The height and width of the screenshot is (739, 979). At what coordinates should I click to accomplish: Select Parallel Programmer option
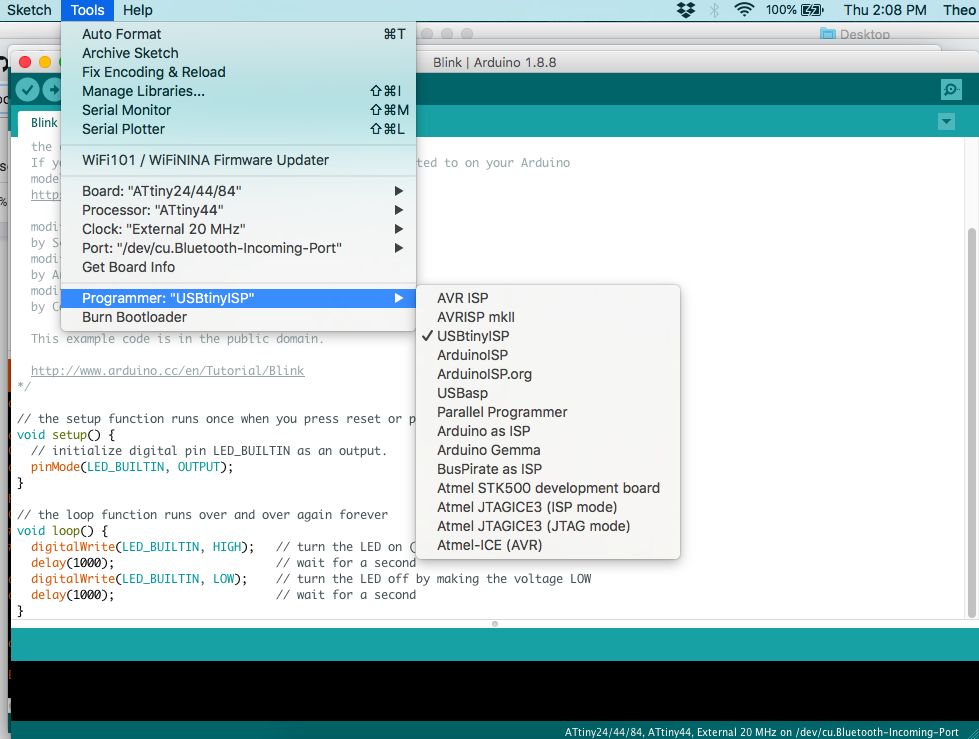coord(548,412)
